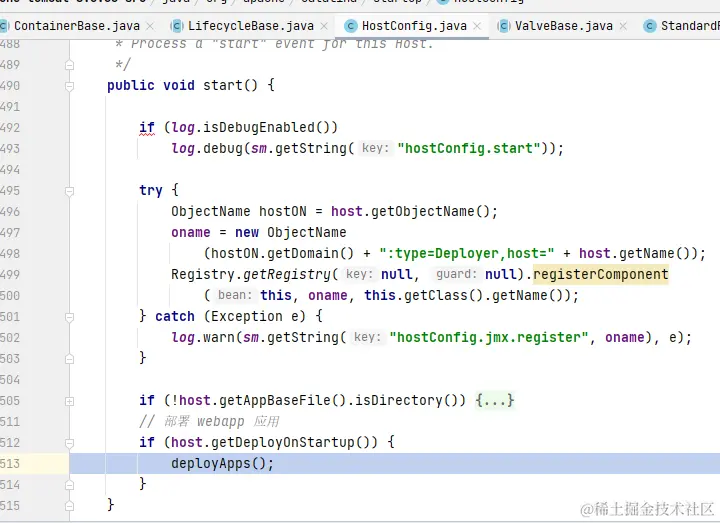Click the ValveBase.java class icon
Screen dimensions: 720x523
503,26
